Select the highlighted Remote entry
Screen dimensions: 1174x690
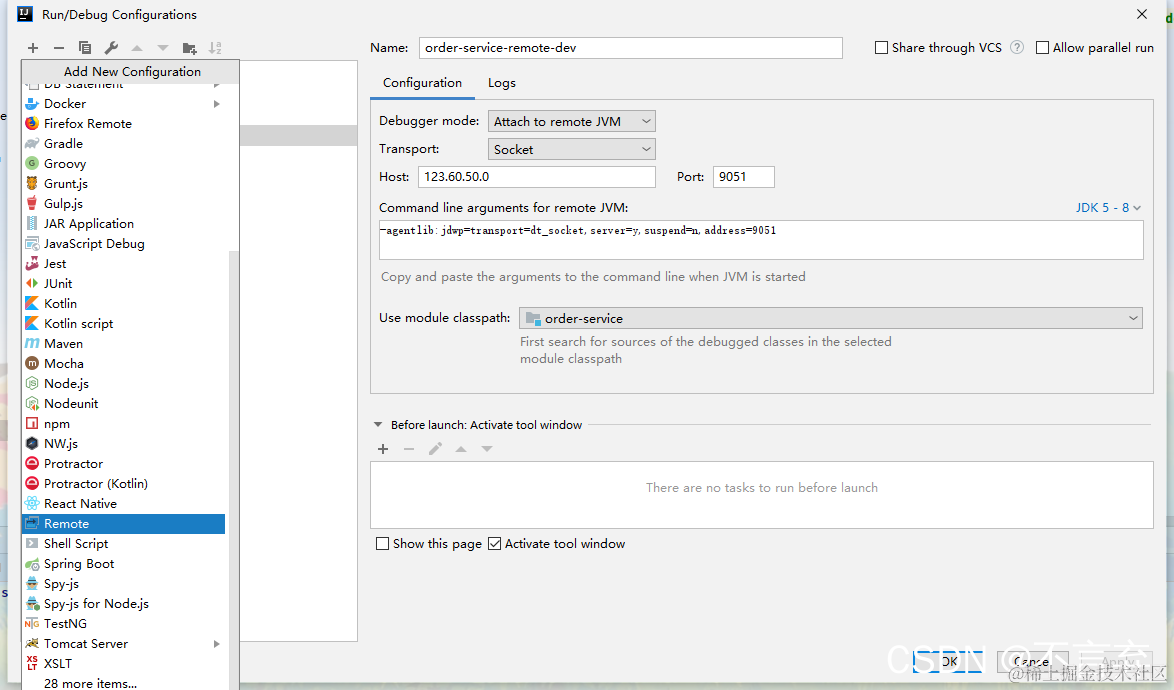point(124,524)
